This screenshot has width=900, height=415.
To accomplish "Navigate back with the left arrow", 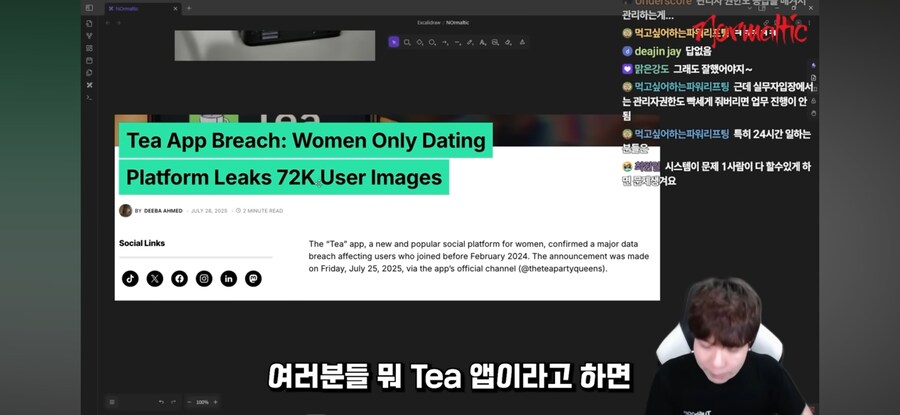I will click(x=107, y=22).
